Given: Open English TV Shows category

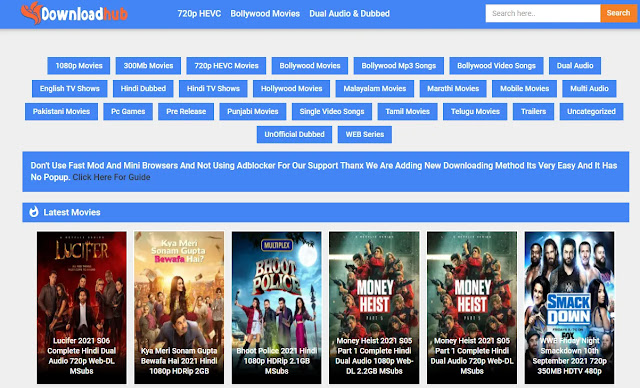Looking at the screenshot, I should tap(69, 89).
